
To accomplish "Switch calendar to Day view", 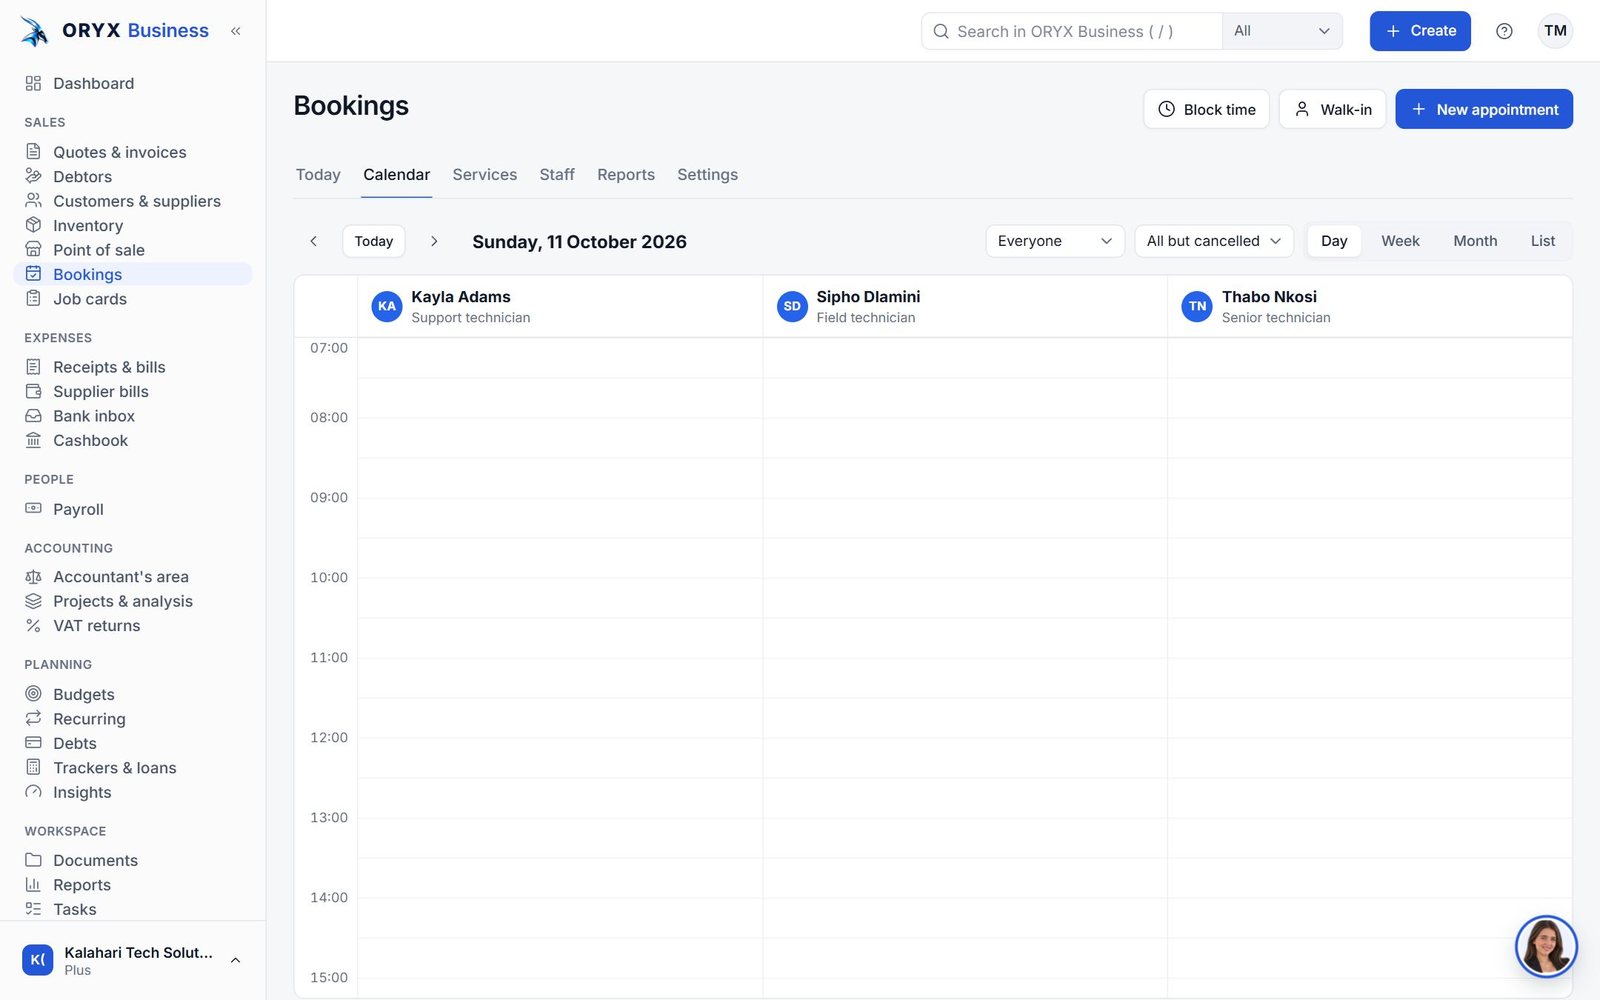I will [x=1334, y=241].
